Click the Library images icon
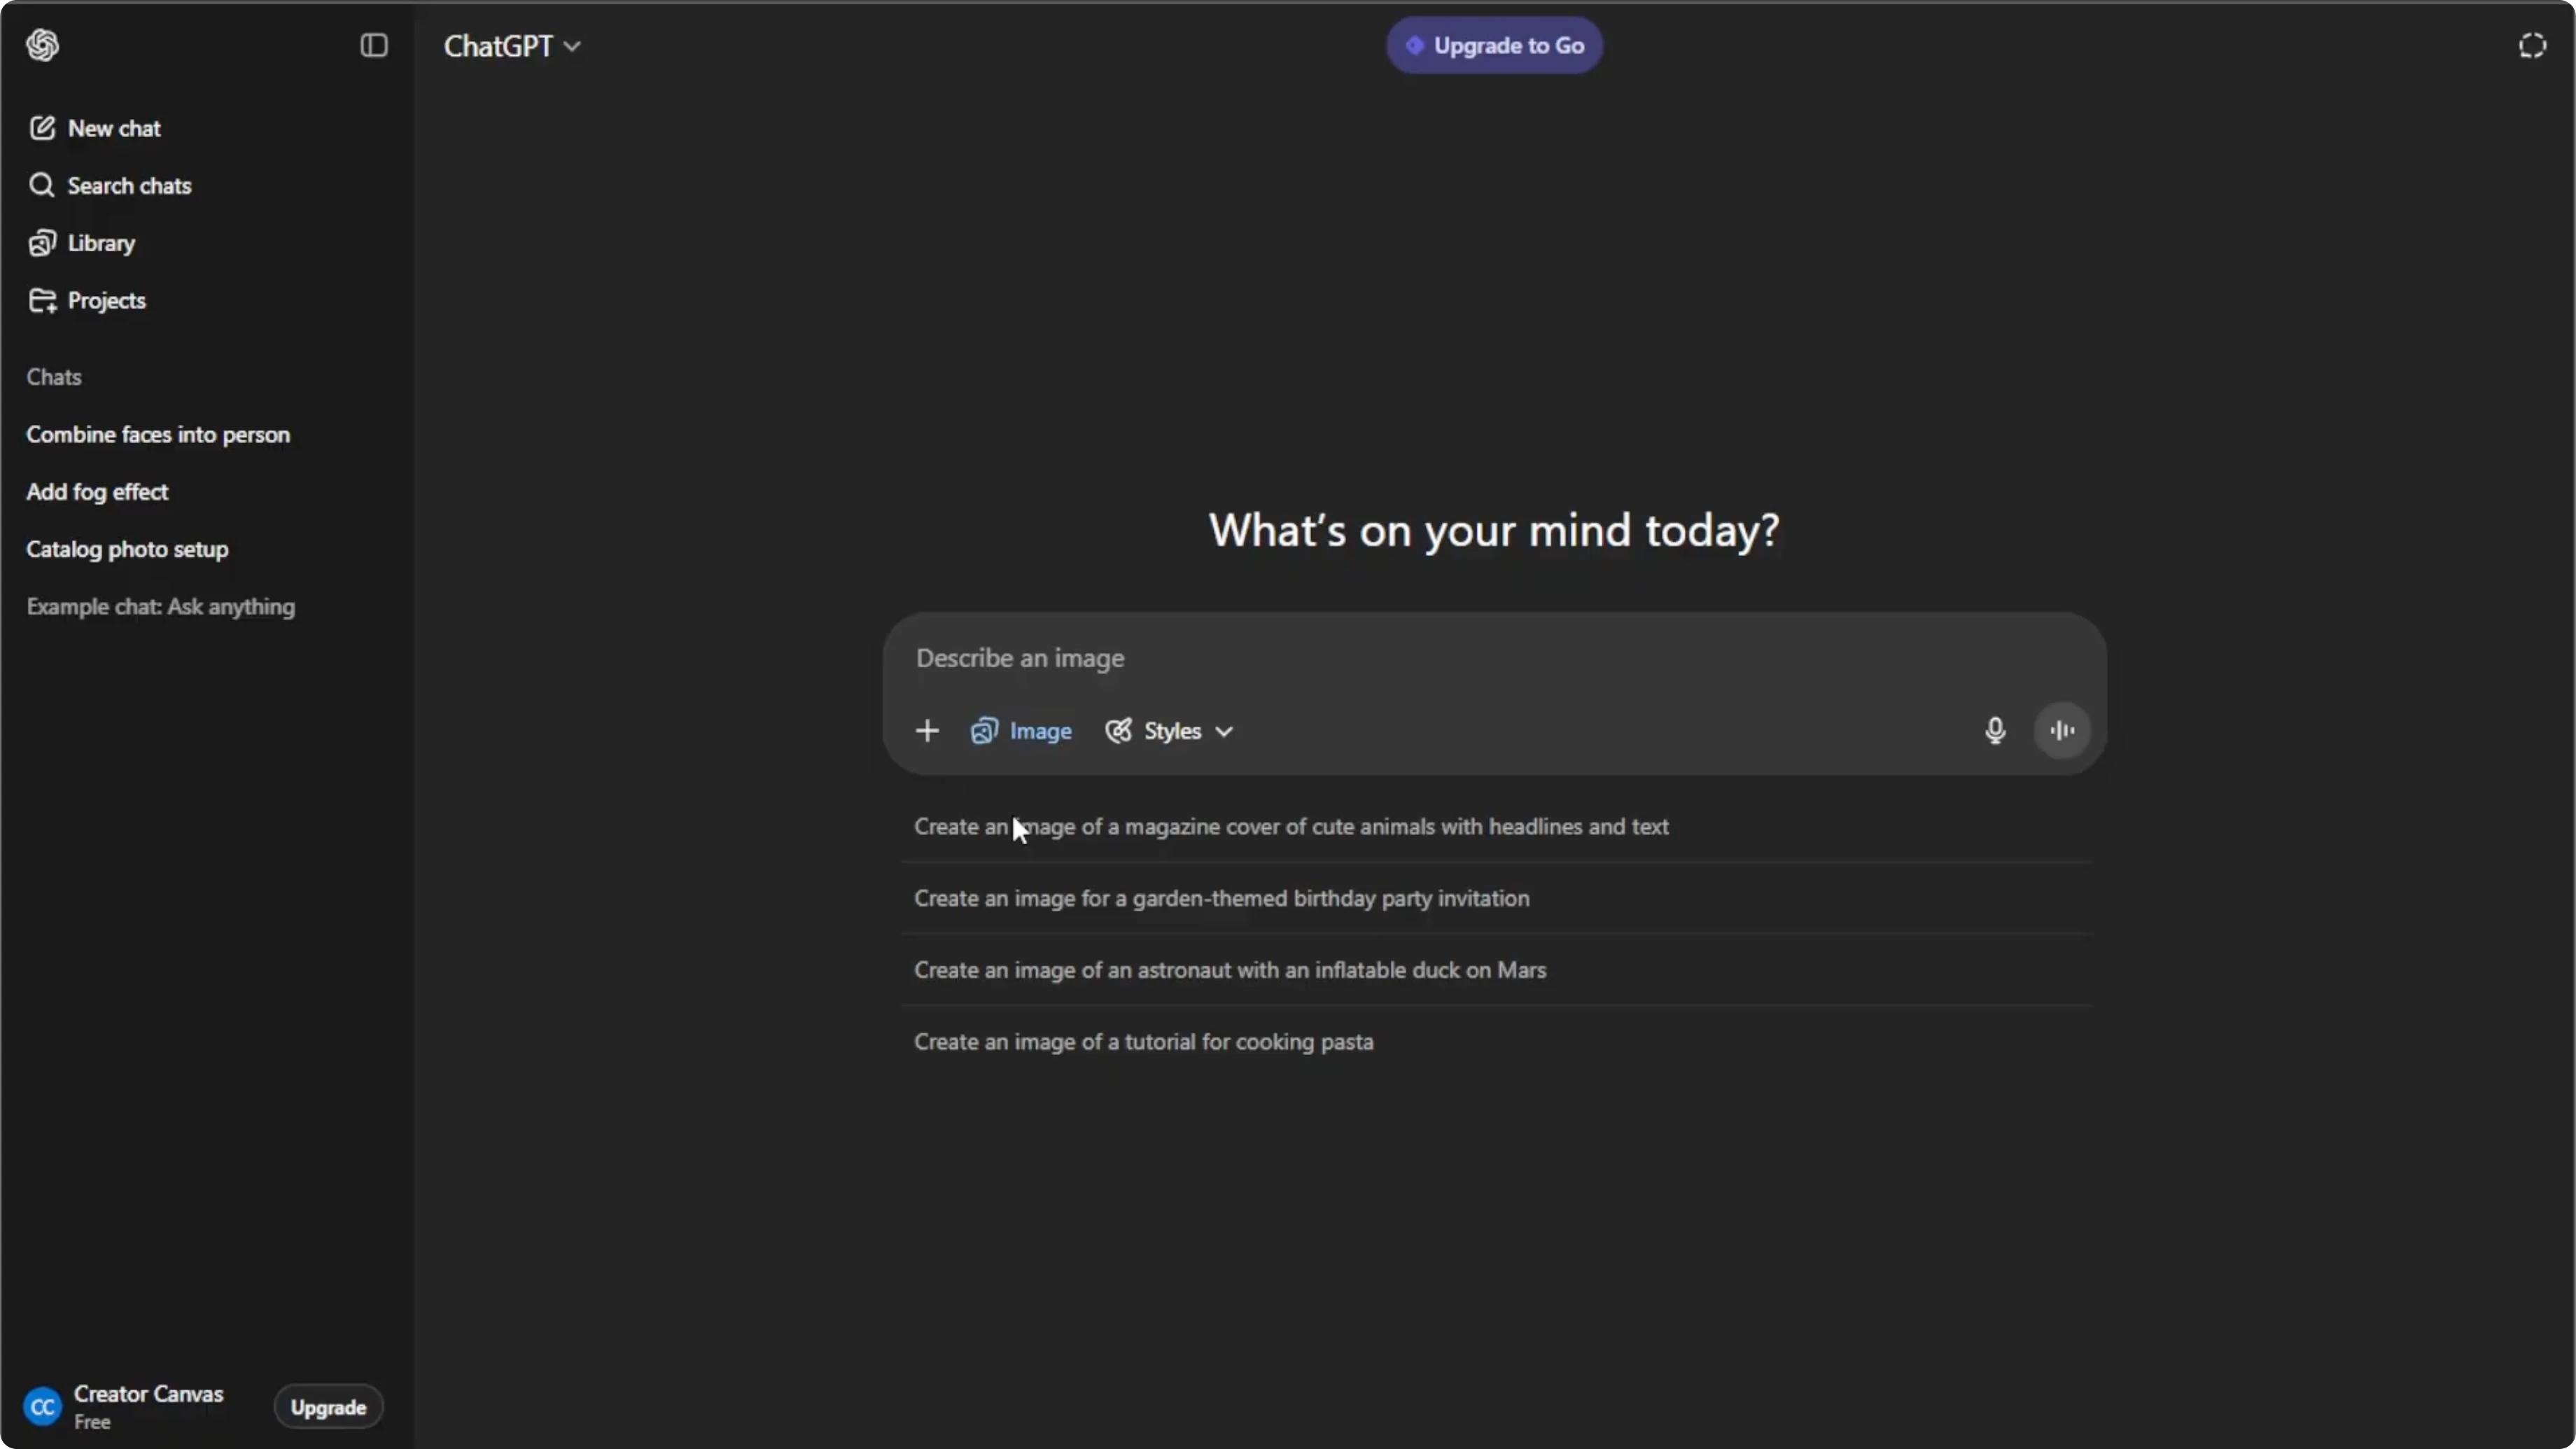Screen dimensions: 2576x1449 (42, 243)
